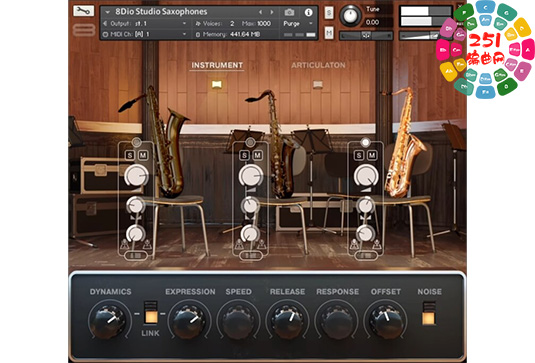Click the large volume knob on middle sax strip
535x363 pixels.
(250, 175)
